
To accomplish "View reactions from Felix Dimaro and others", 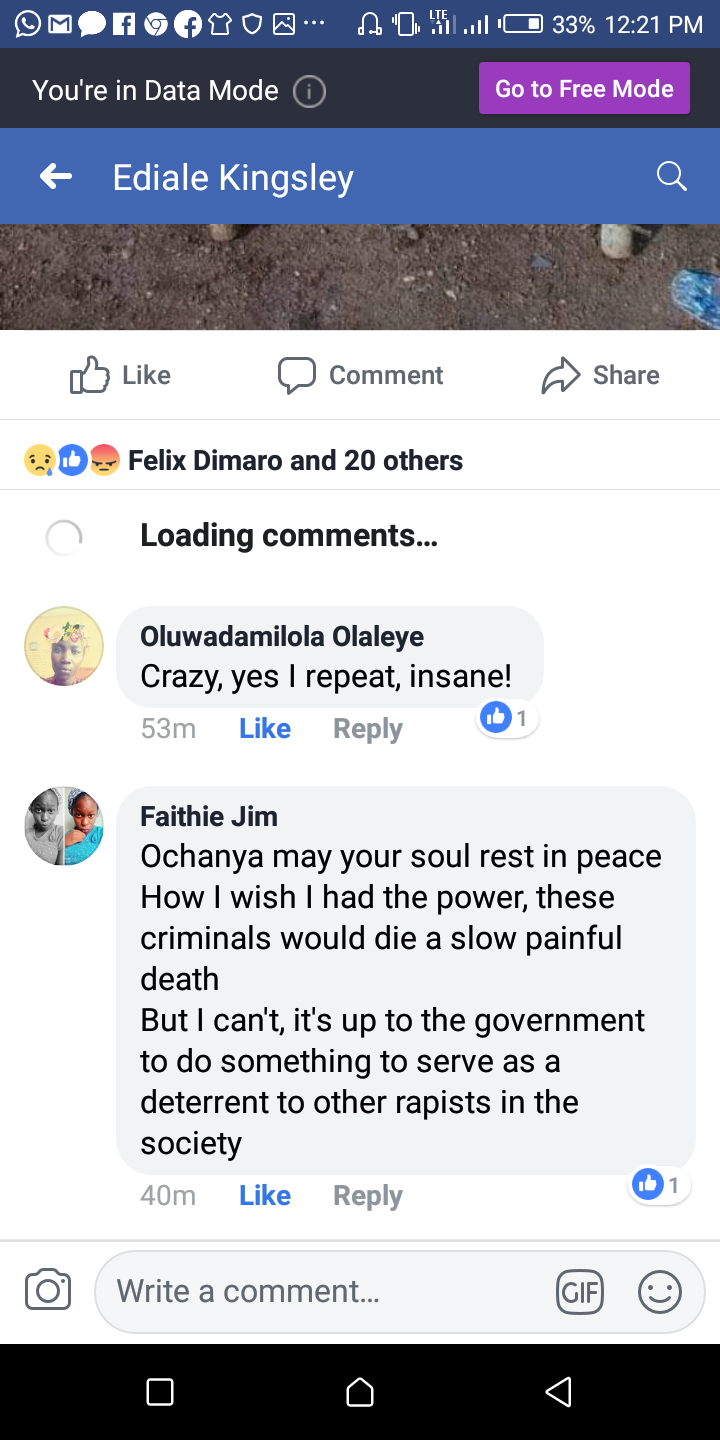I will (x=295, y=460).
